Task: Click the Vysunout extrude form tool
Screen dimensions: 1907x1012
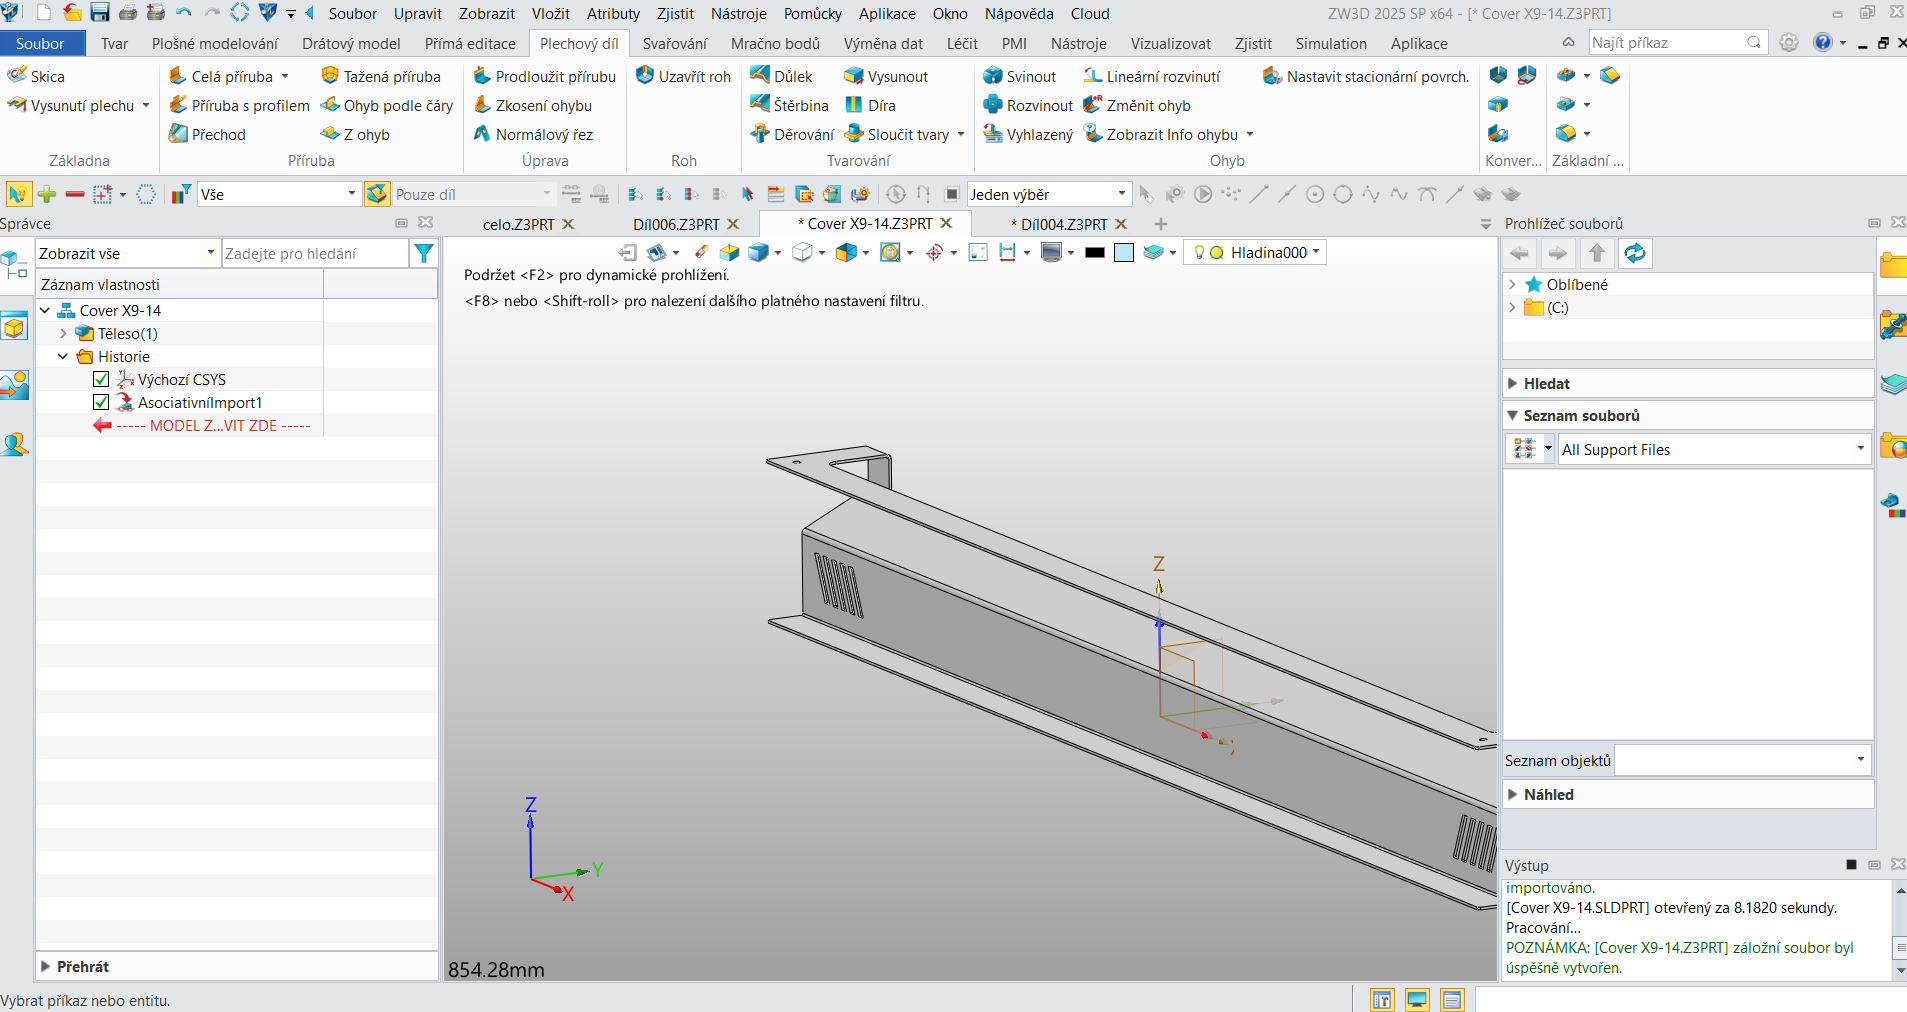Action: pos(886,76)
